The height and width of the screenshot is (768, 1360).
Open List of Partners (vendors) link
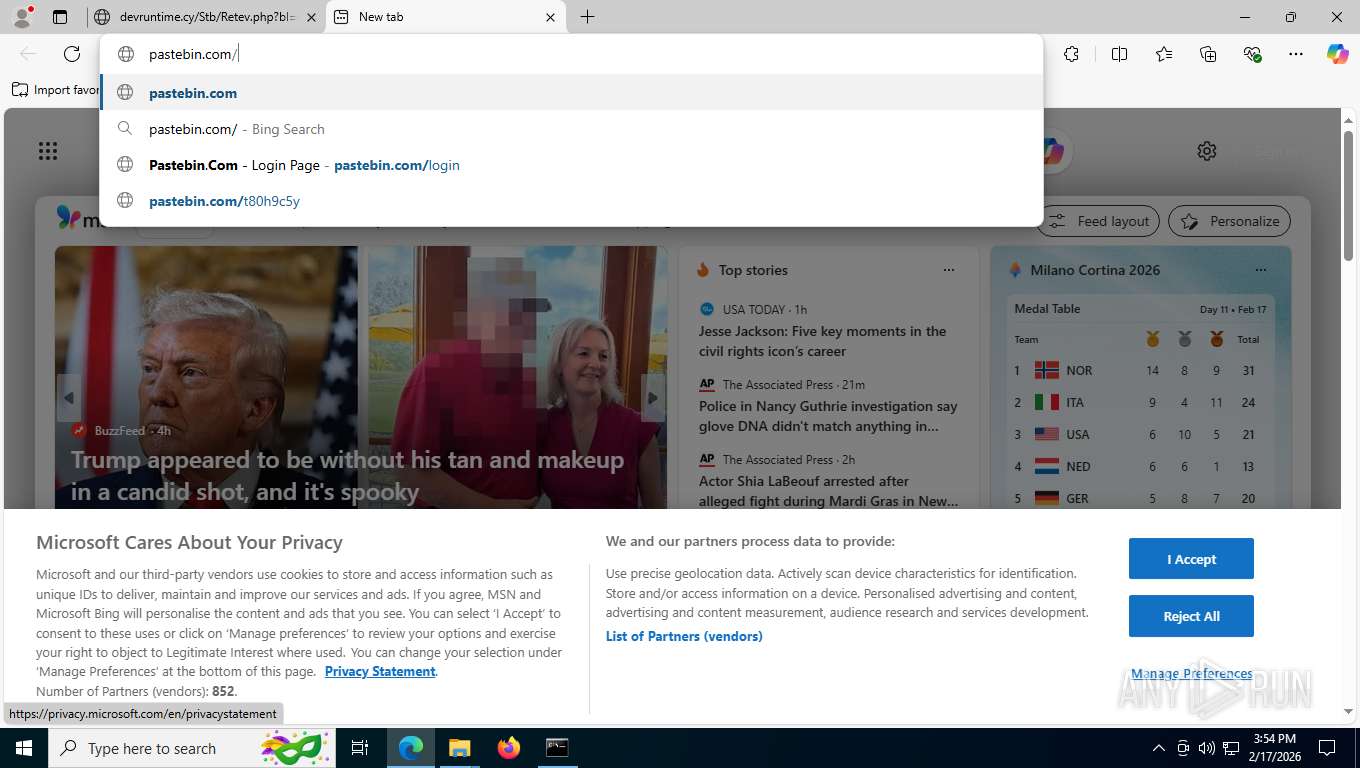tap(684, 636)
